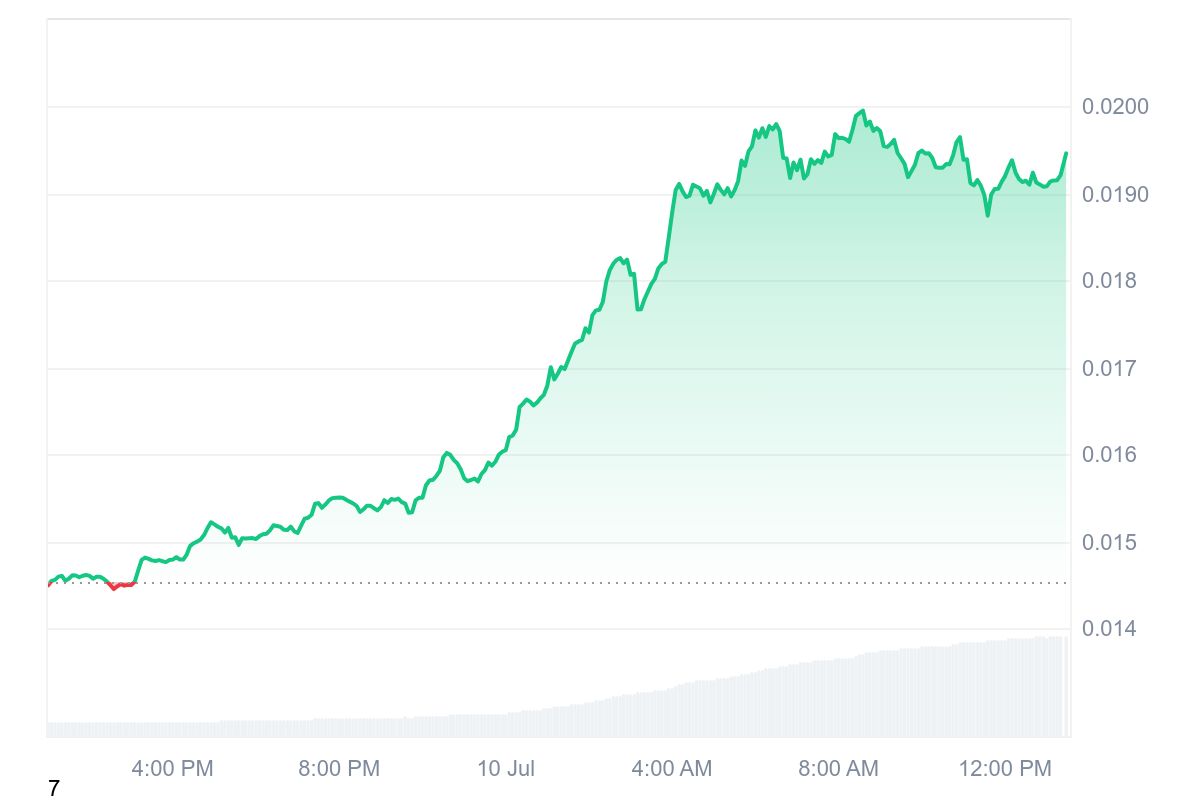Click the 0.0200 price axis label
The image size is (1200, 800).
[x=1115, y=107]
